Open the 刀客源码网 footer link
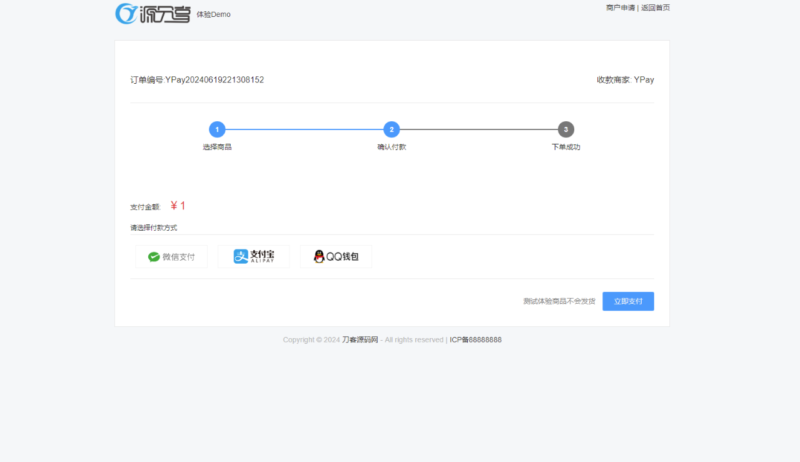 360,340
